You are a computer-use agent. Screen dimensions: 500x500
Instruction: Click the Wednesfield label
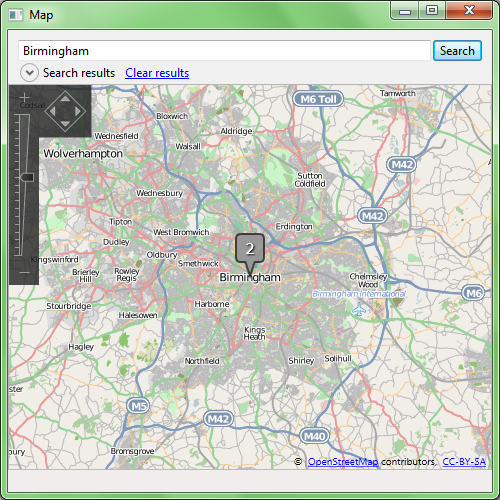pos(116,136)
